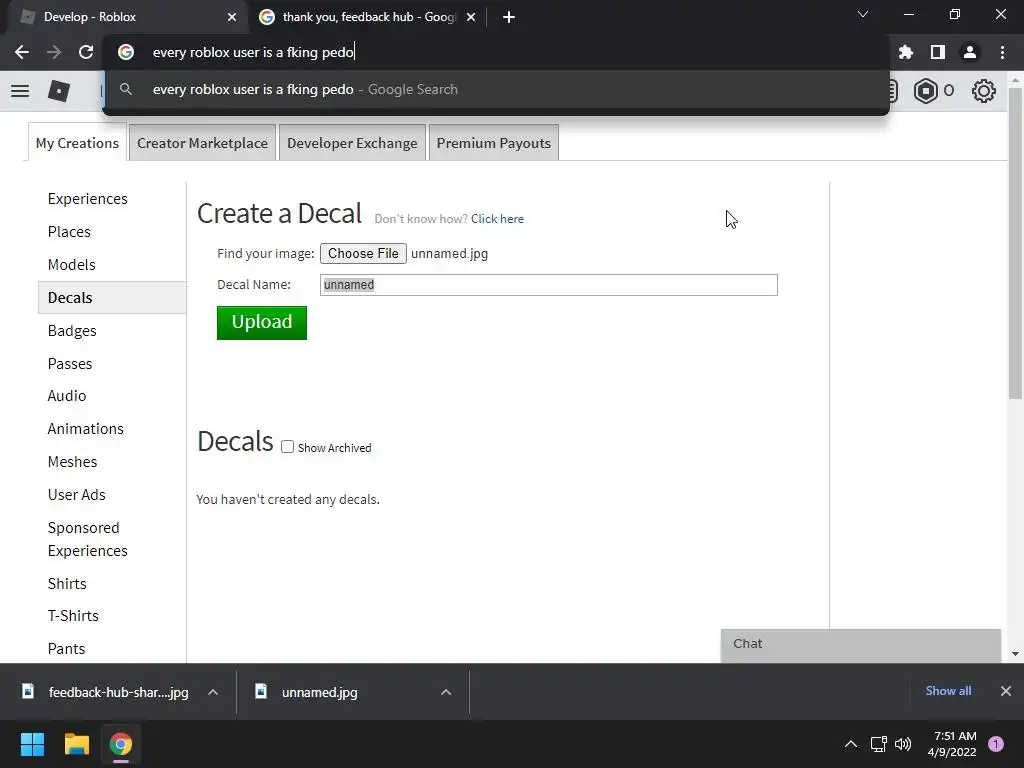This screenshot has height=768, width=1024.
Task: Reload the page with the refresh icon
Action: point(86,52)
